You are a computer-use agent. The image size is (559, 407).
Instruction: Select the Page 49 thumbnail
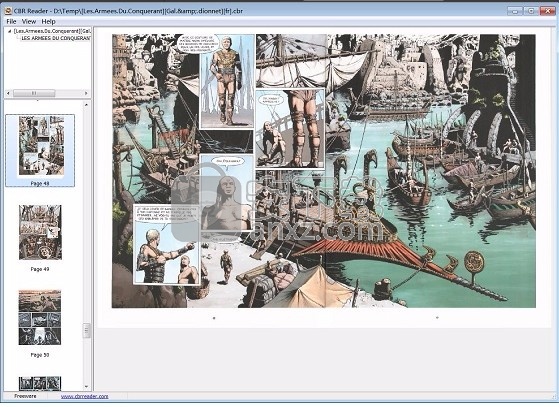tap(40, 232)
